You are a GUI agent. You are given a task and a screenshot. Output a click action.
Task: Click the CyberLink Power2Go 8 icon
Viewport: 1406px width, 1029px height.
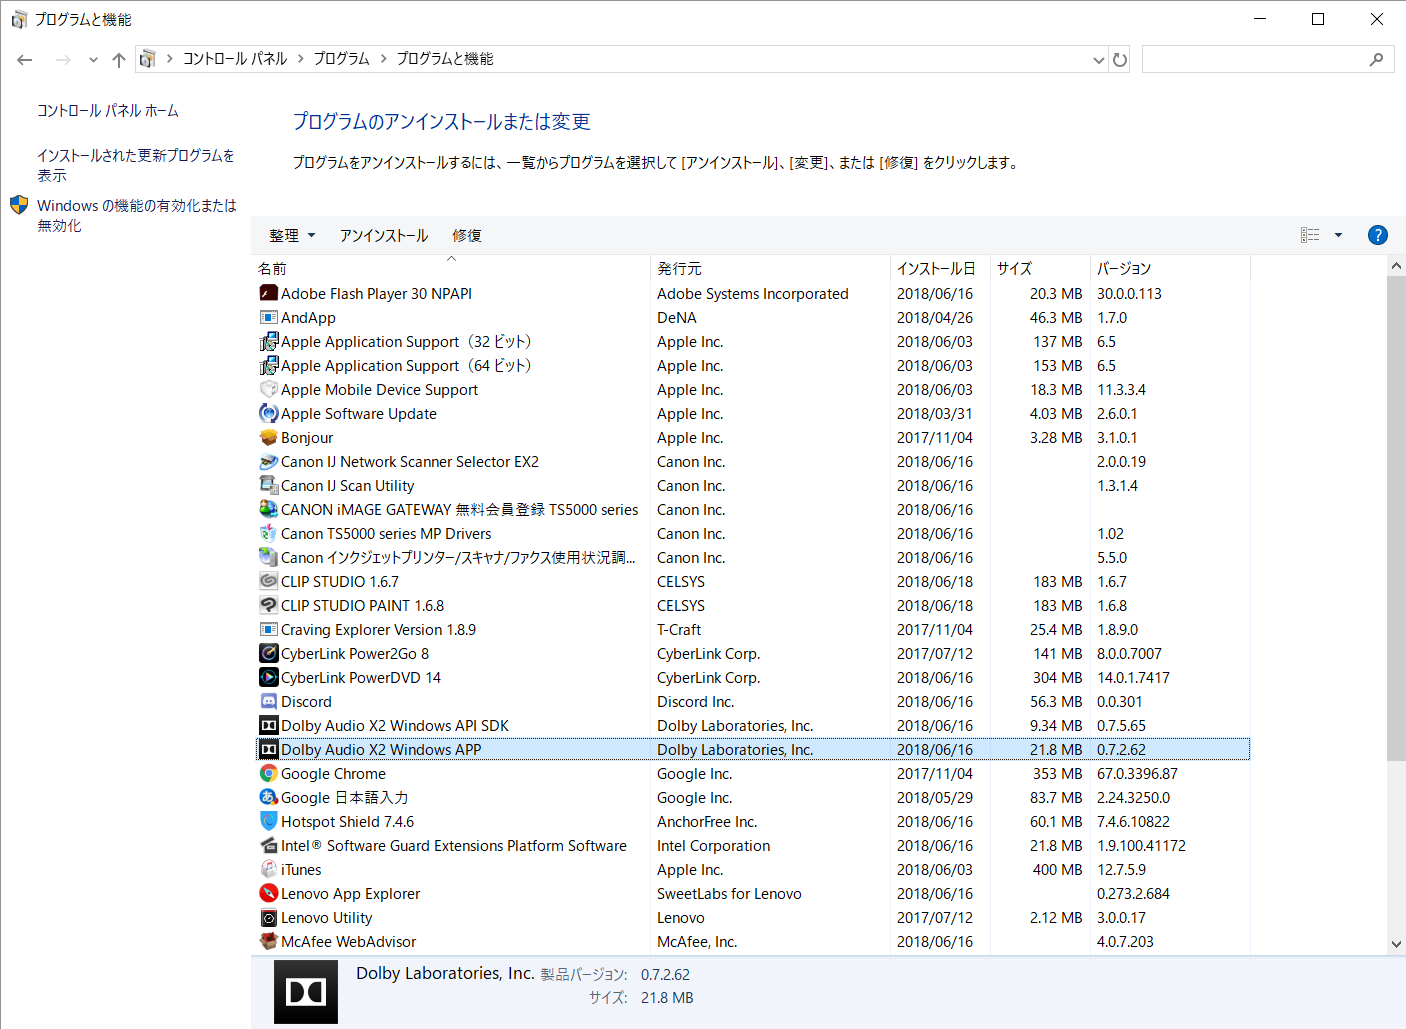tap(268, 653)
